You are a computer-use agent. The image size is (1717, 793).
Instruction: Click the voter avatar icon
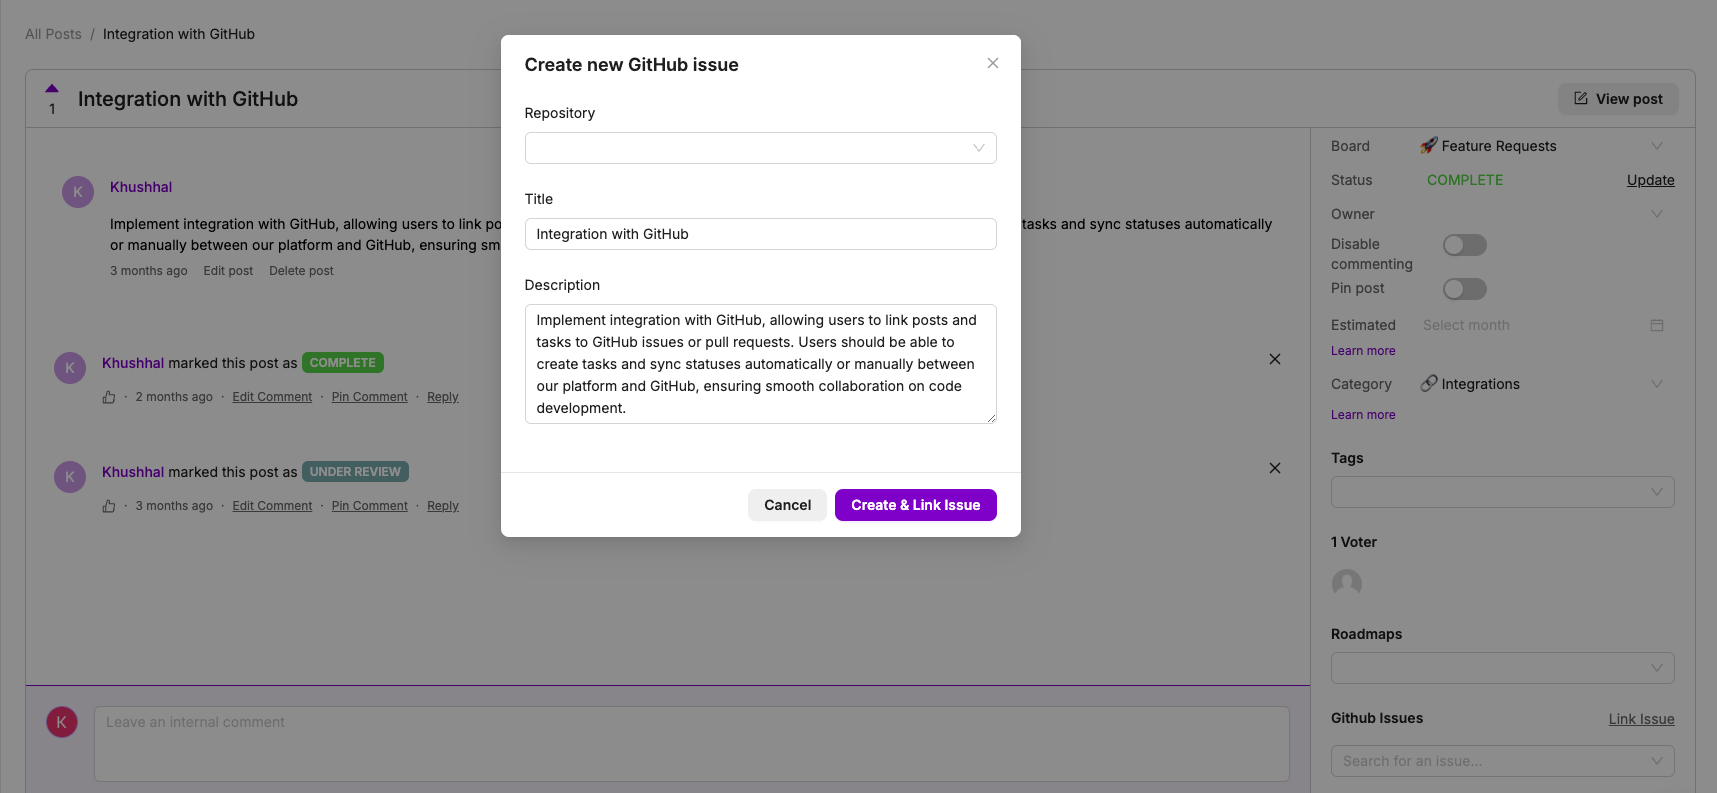coord(1346,583)
